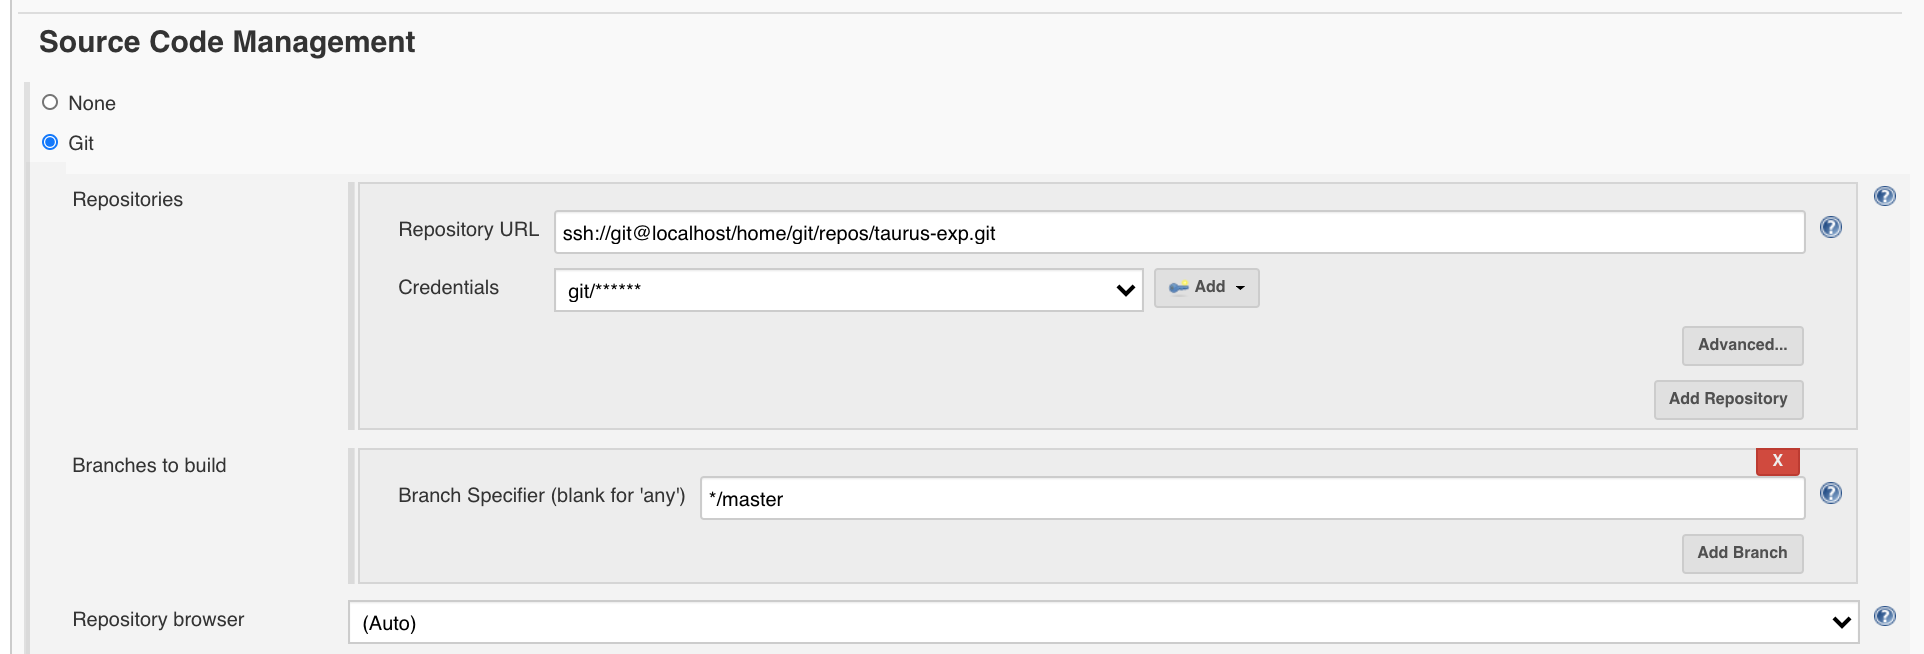Click the Repository browser chevron arrow
This screenshot has width=1924, height=654.
click(x=1841, y=623)
